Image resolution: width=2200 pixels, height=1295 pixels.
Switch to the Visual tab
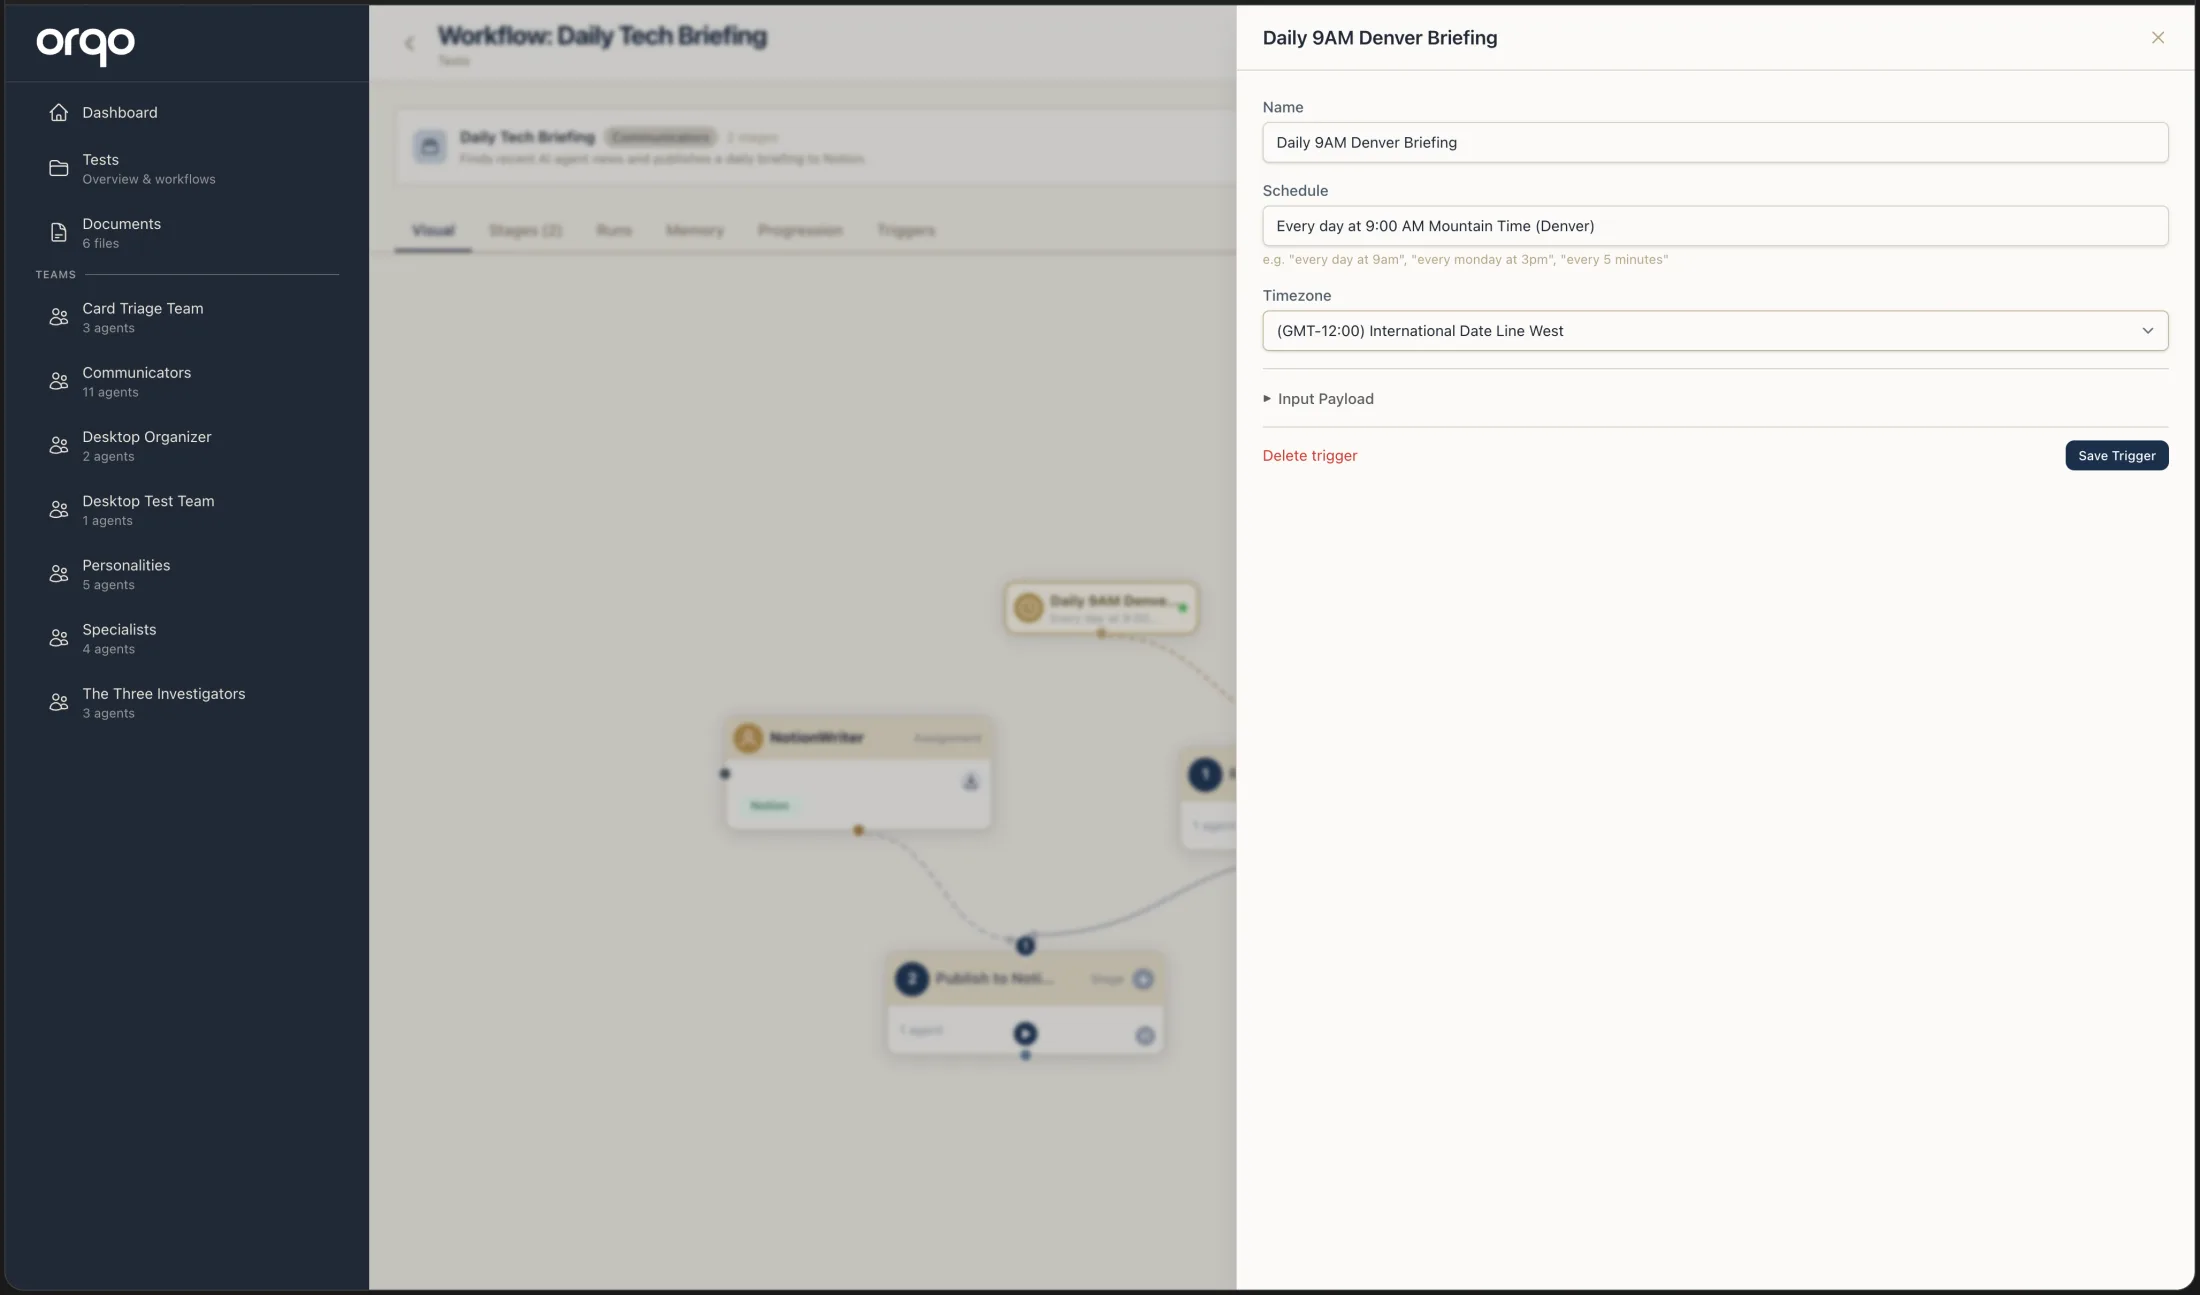click(433, 230)
